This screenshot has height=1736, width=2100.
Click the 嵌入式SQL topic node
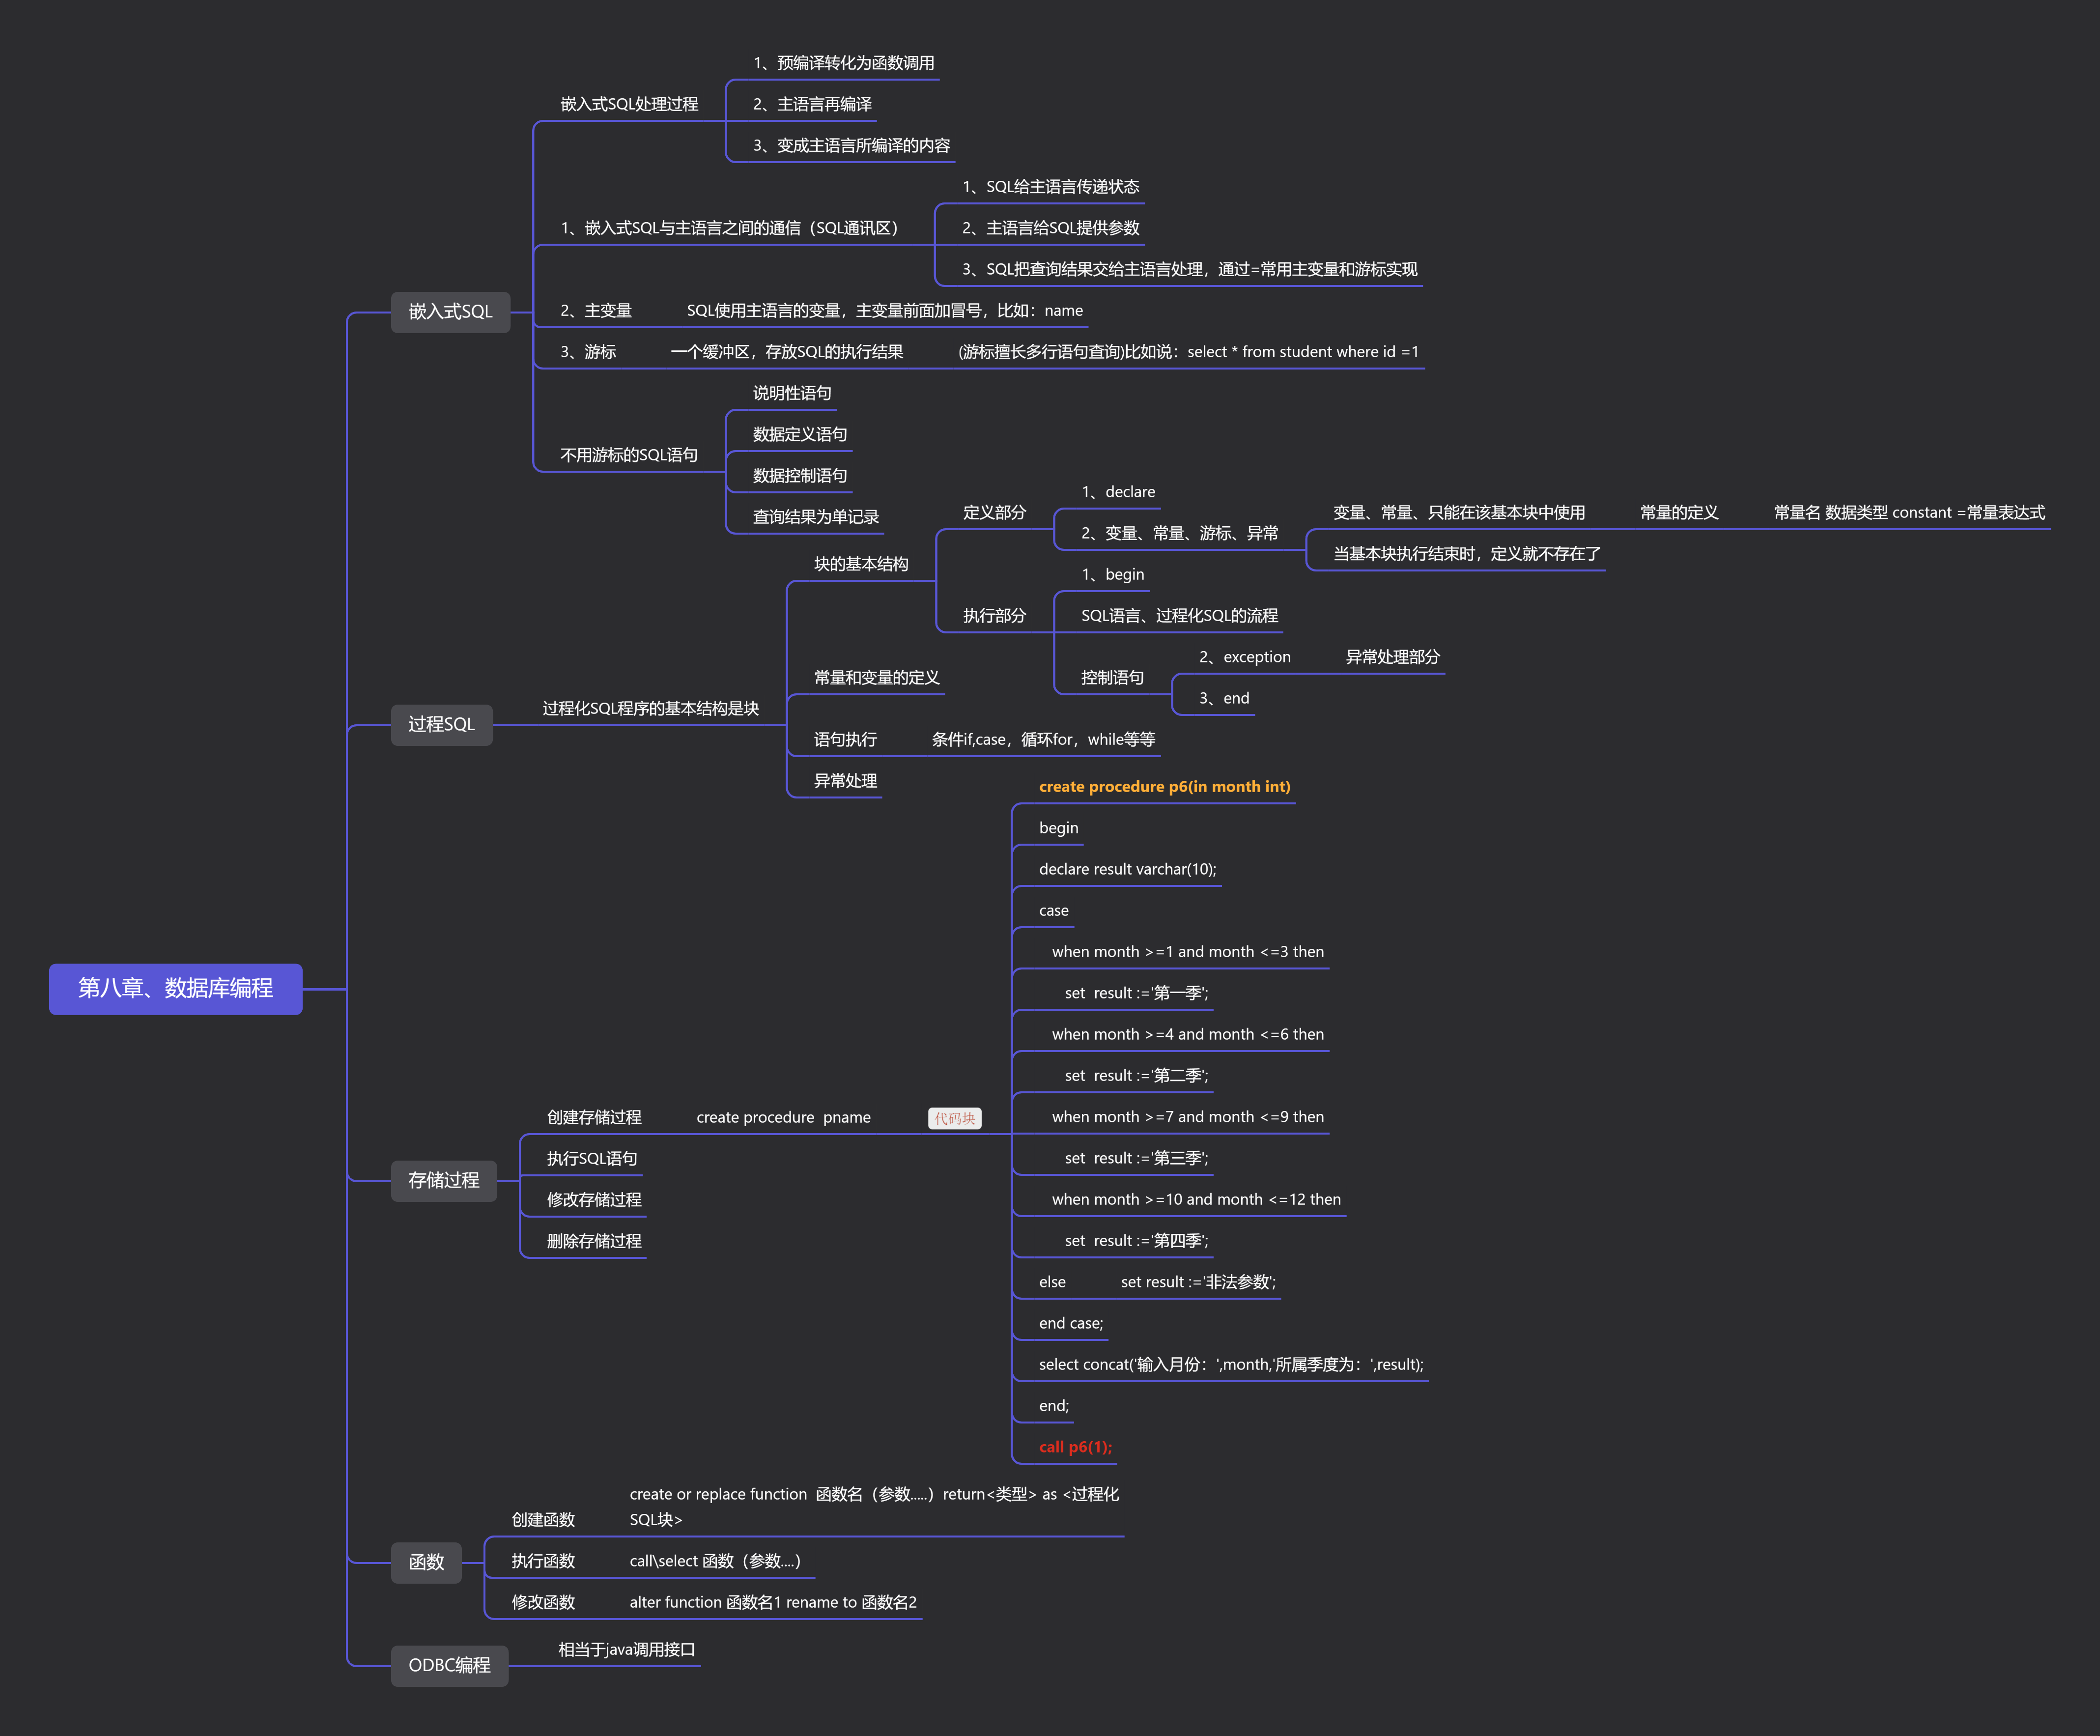click(450, 312)
